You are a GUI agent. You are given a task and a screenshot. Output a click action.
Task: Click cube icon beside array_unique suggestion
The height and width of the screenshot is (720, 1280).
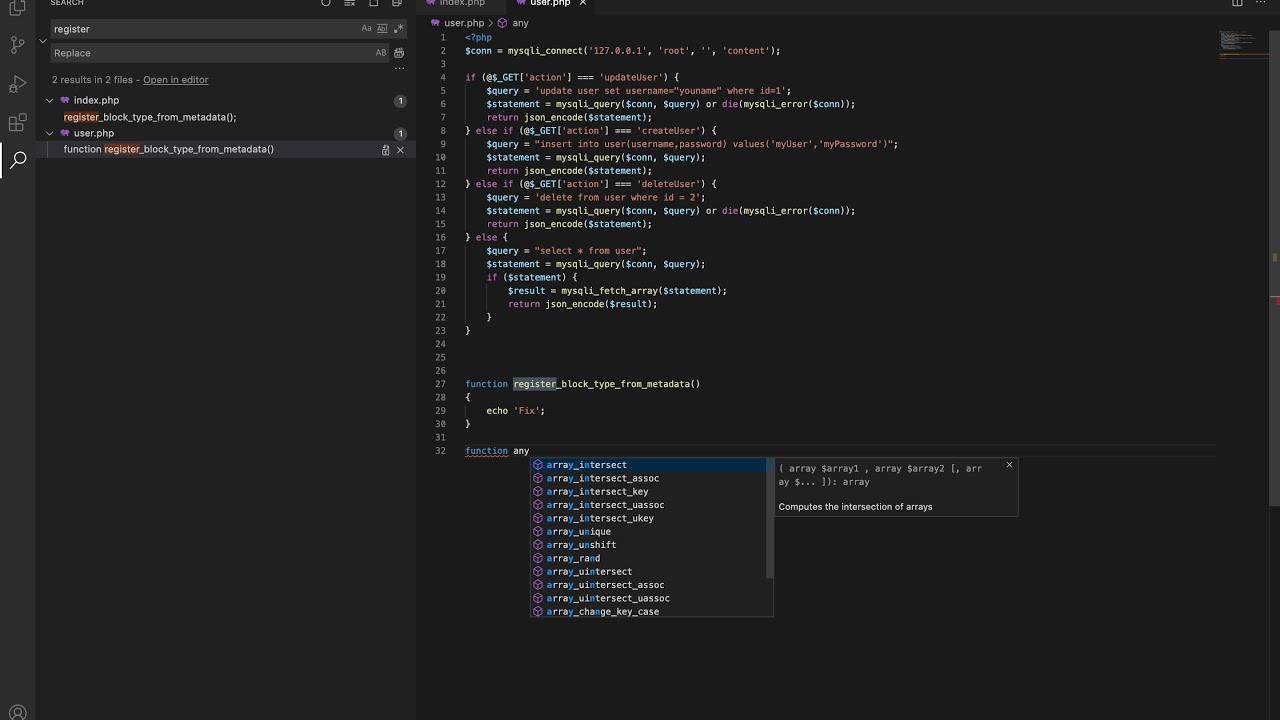coord(538,532)
